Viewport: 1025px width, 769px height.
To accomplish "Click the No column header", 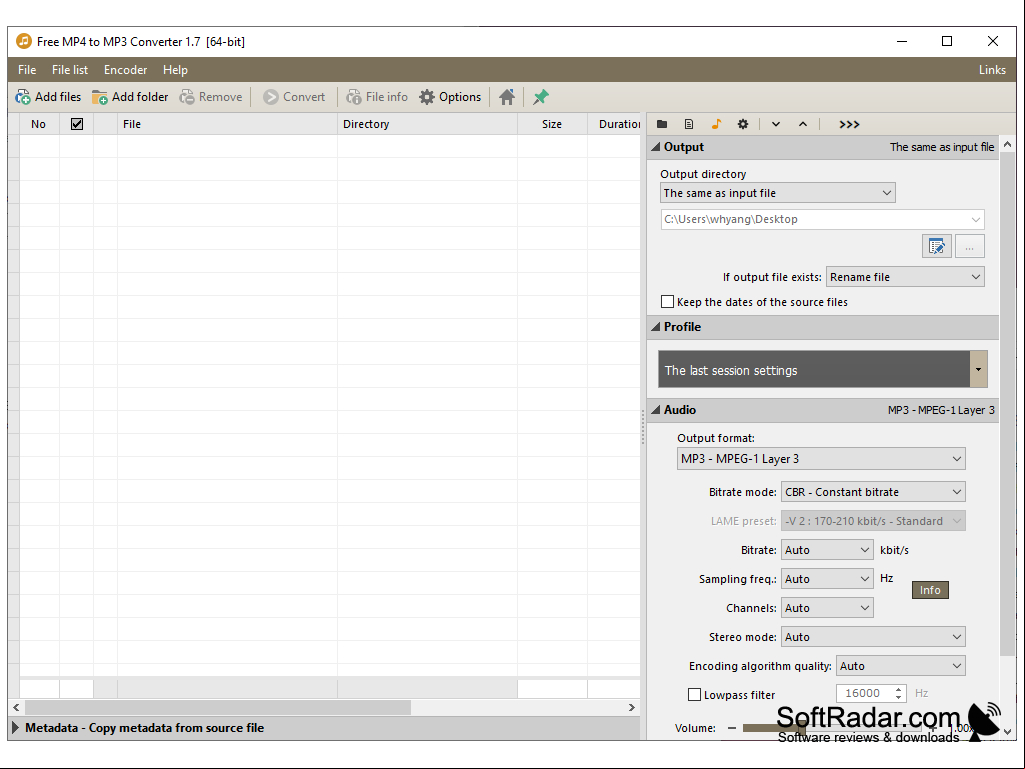I will (39, 124).
